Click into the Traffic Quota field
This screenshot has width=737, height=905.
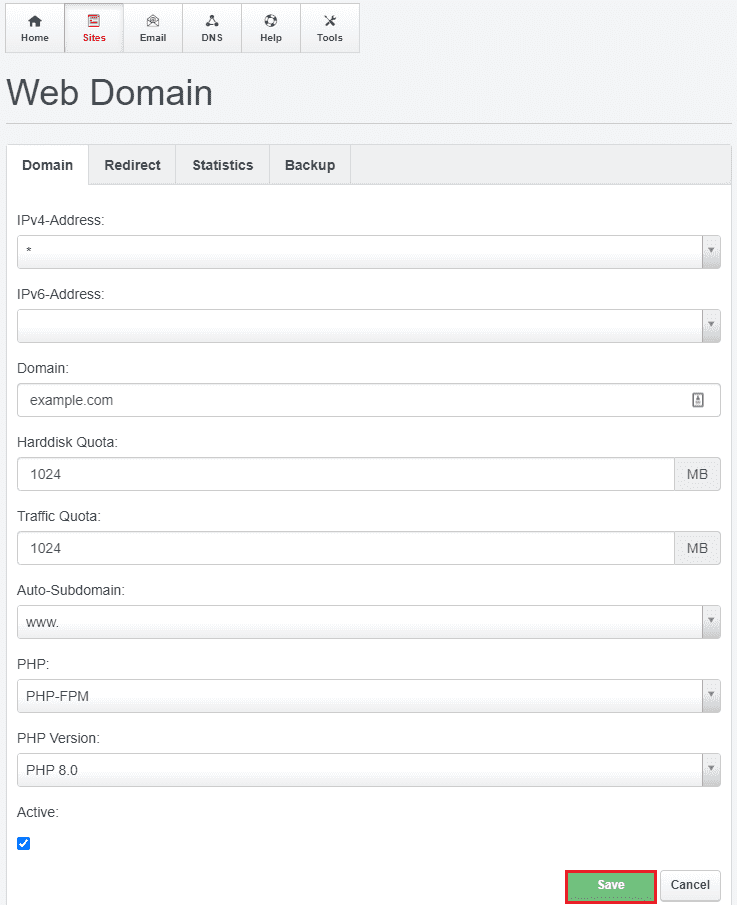tap(346, 548)
